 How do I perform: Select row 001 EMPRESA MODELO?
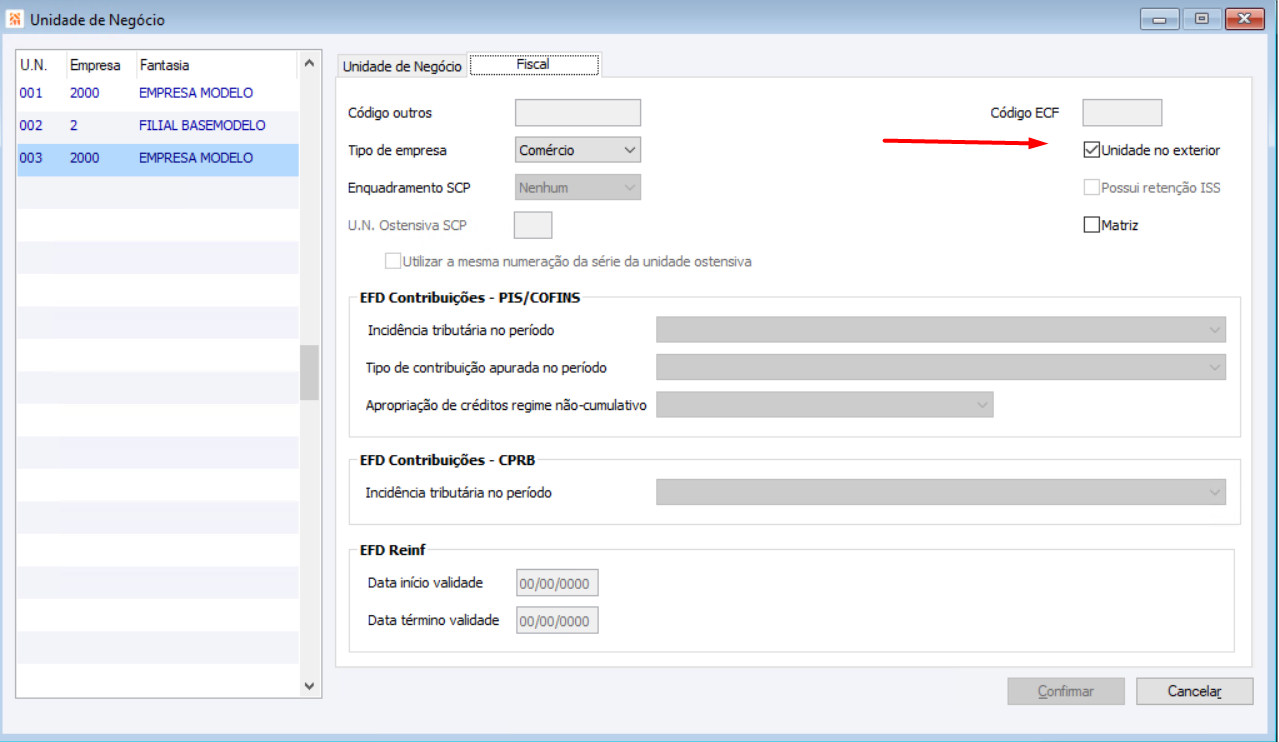point(157,93)
